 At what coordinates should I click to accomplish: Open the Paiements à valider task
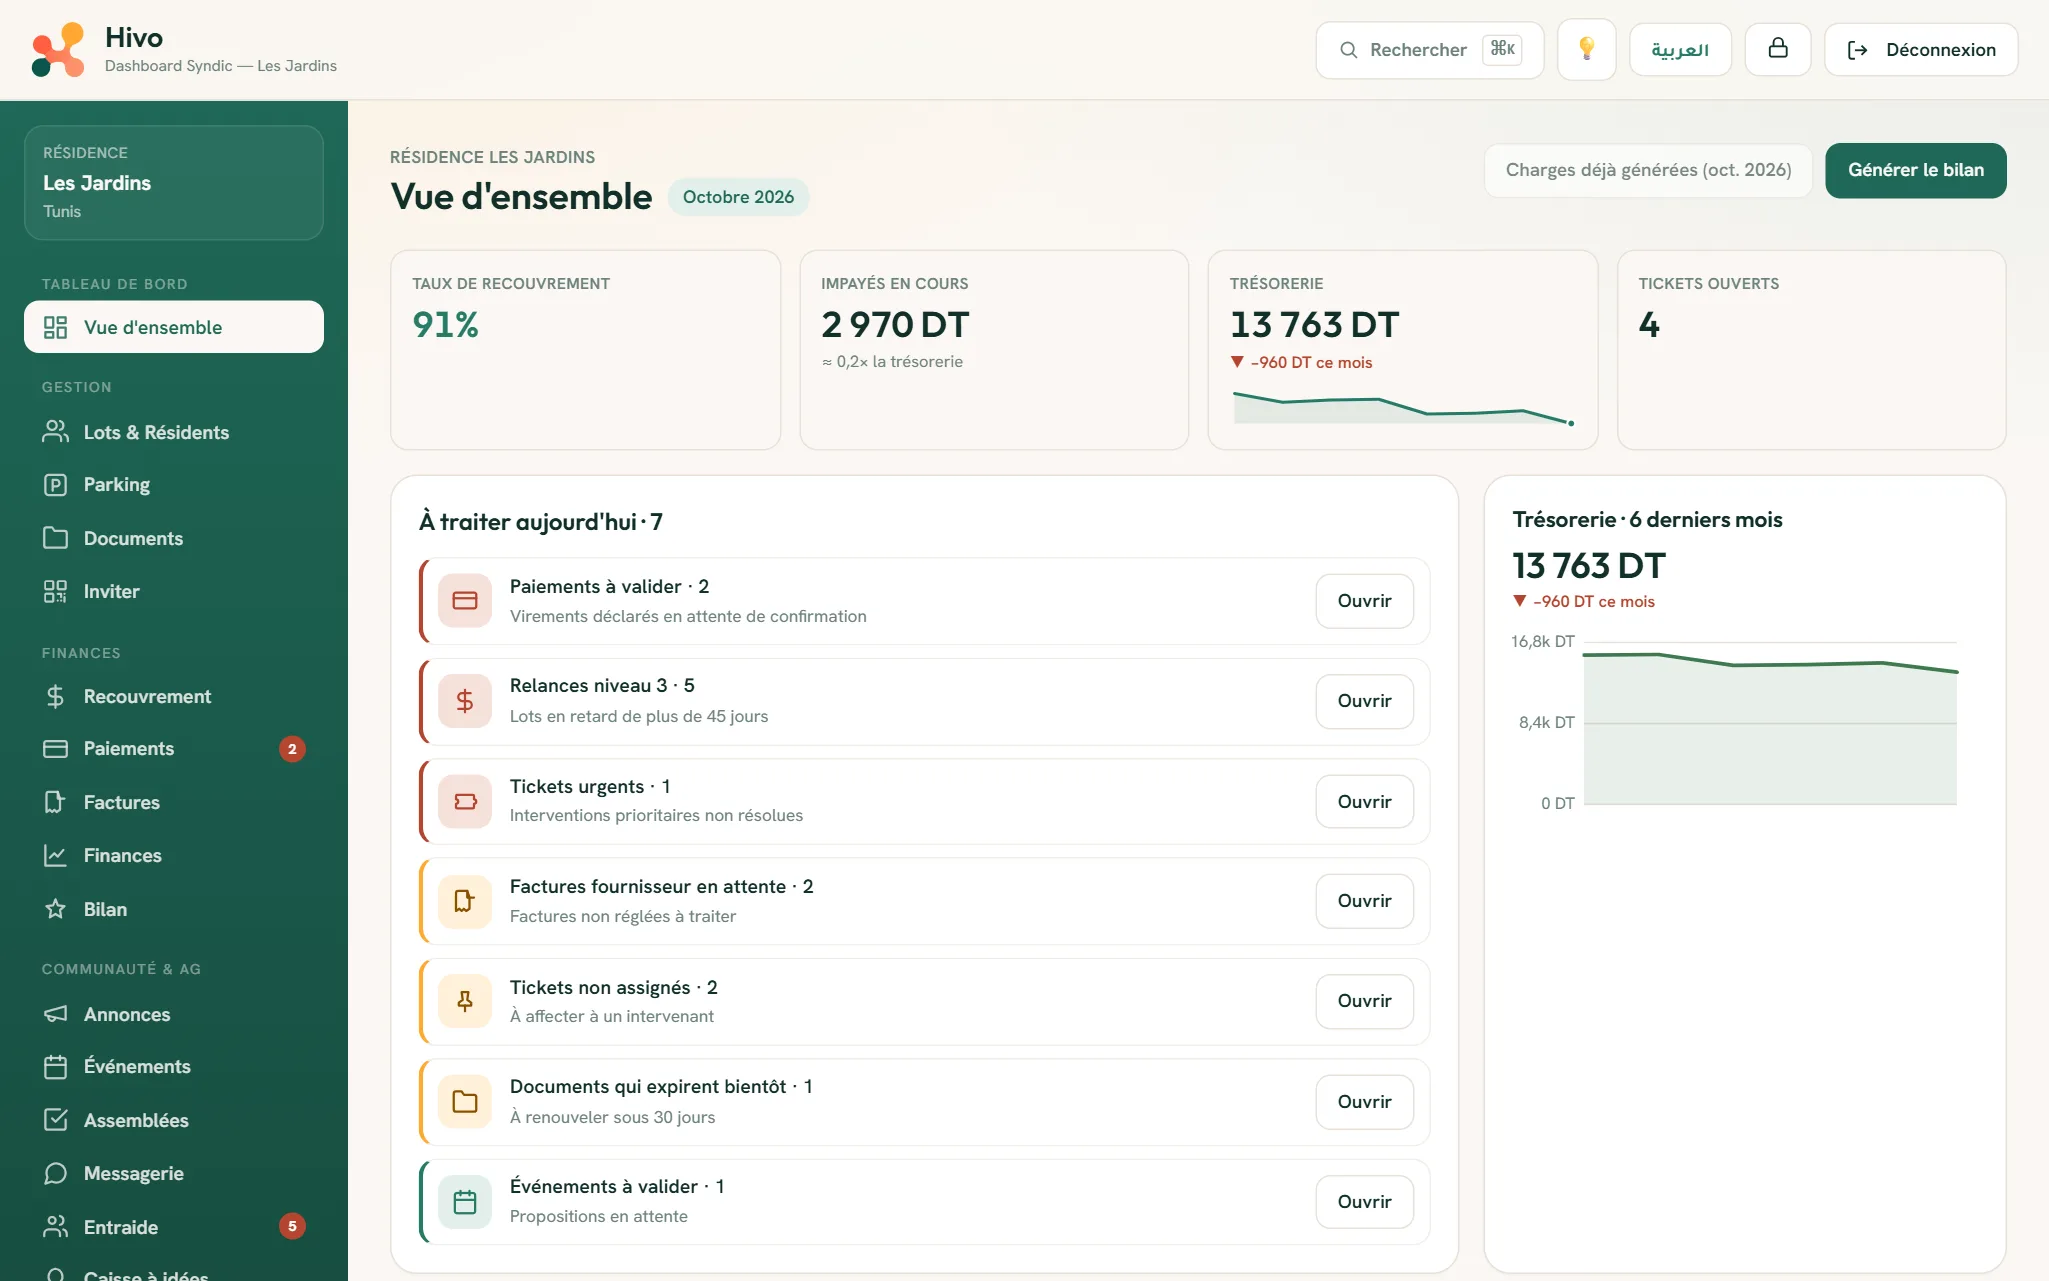[x=1364, y=601]
